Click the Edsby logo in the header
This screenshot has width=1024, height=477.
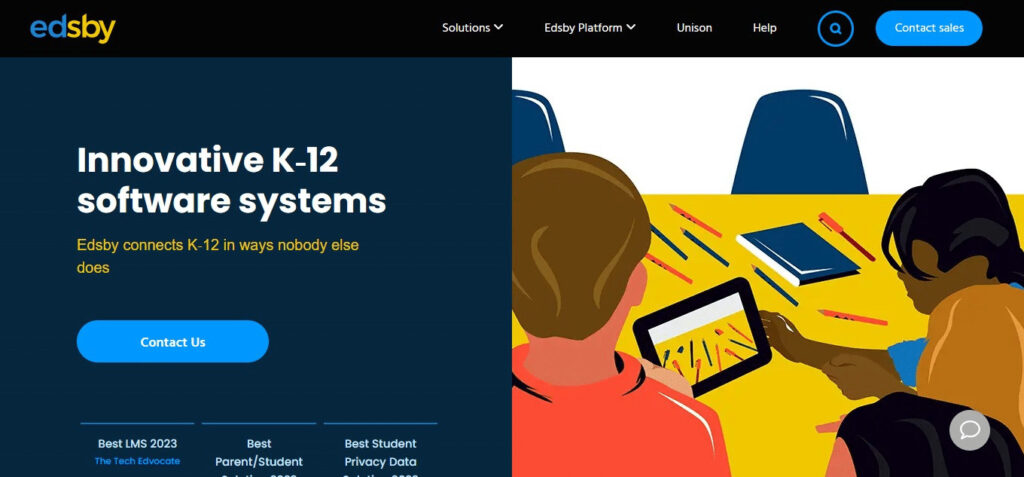(72, 28)
